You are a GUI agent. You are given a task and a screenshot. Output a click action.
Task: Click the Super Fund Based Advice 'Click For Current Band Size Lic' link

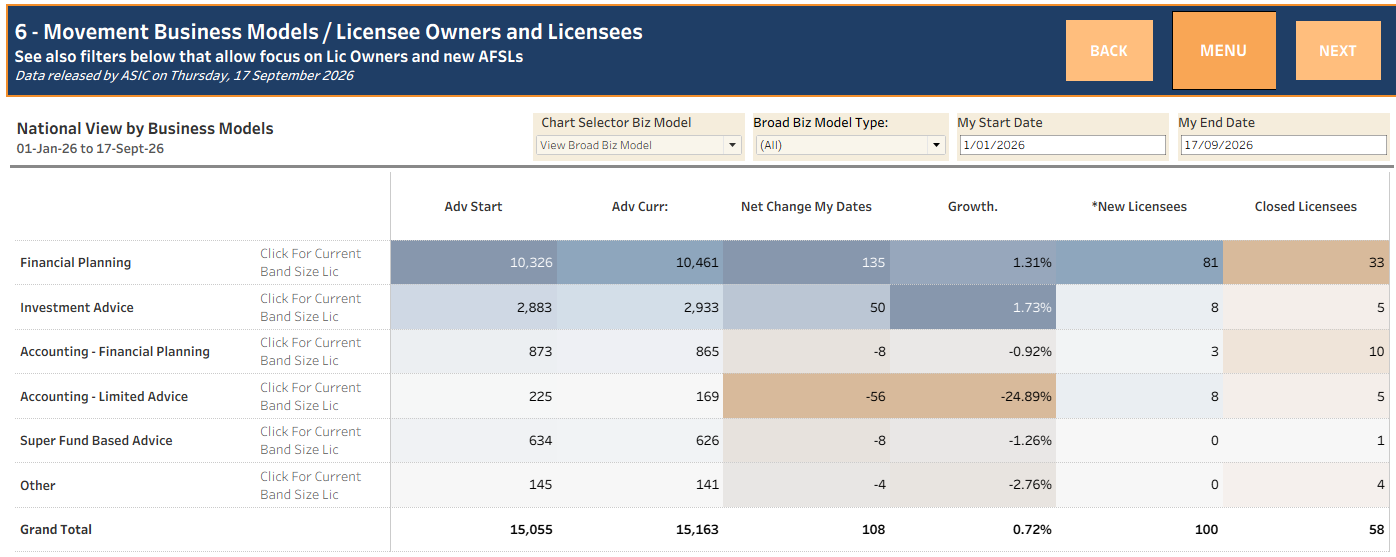point(311,440)
